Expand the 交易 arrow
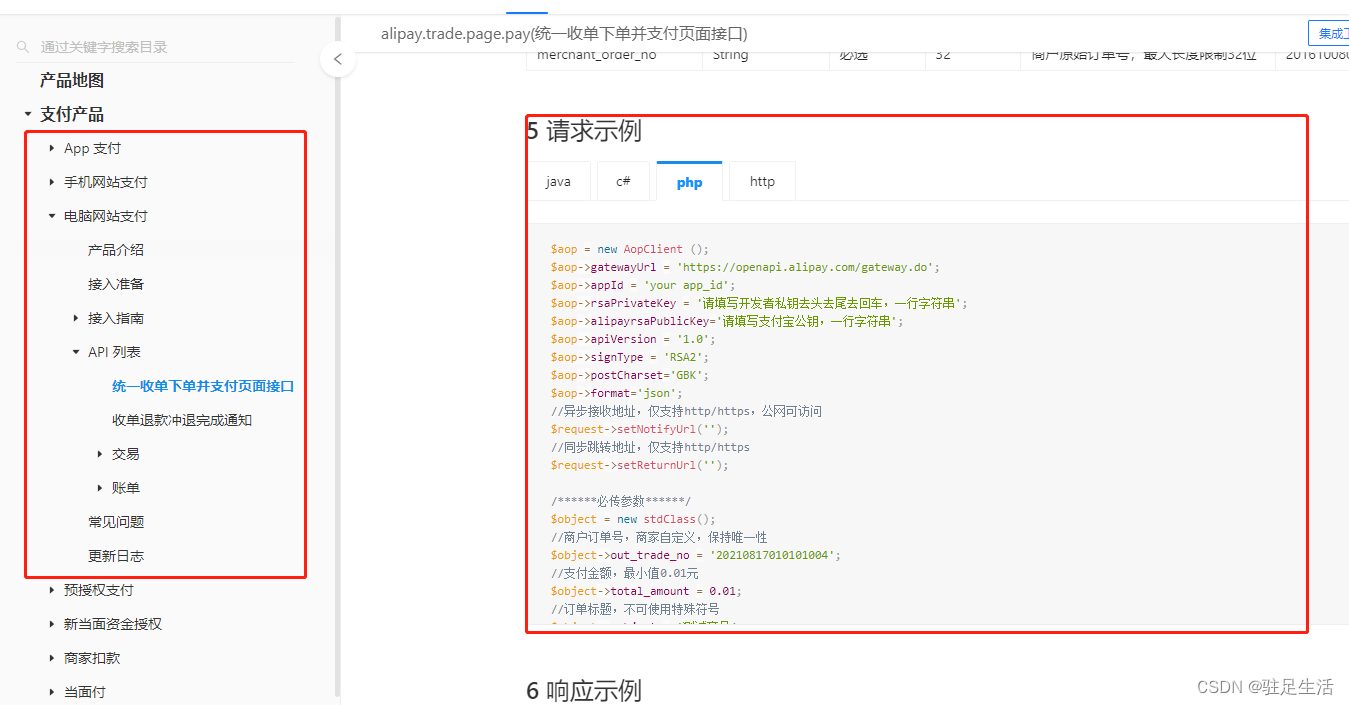 coord(100,454)
